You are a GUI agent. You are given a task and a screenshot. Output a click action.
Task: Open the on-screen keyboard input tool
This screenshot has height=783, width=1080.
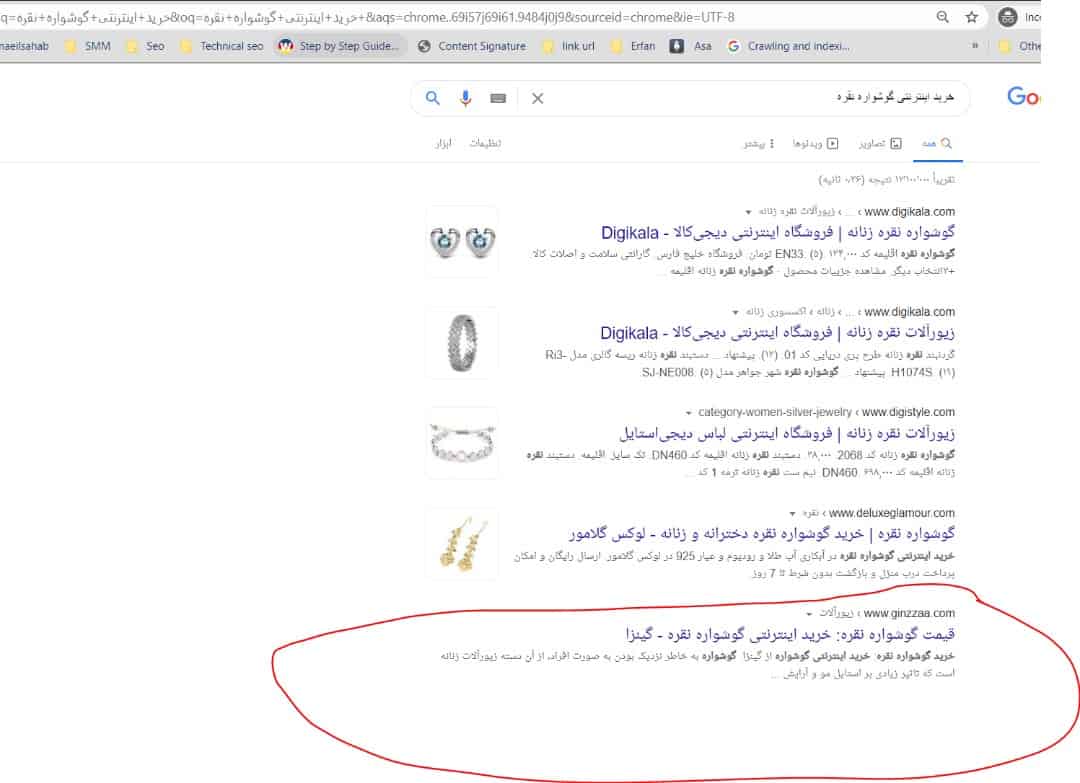[498, 98]
